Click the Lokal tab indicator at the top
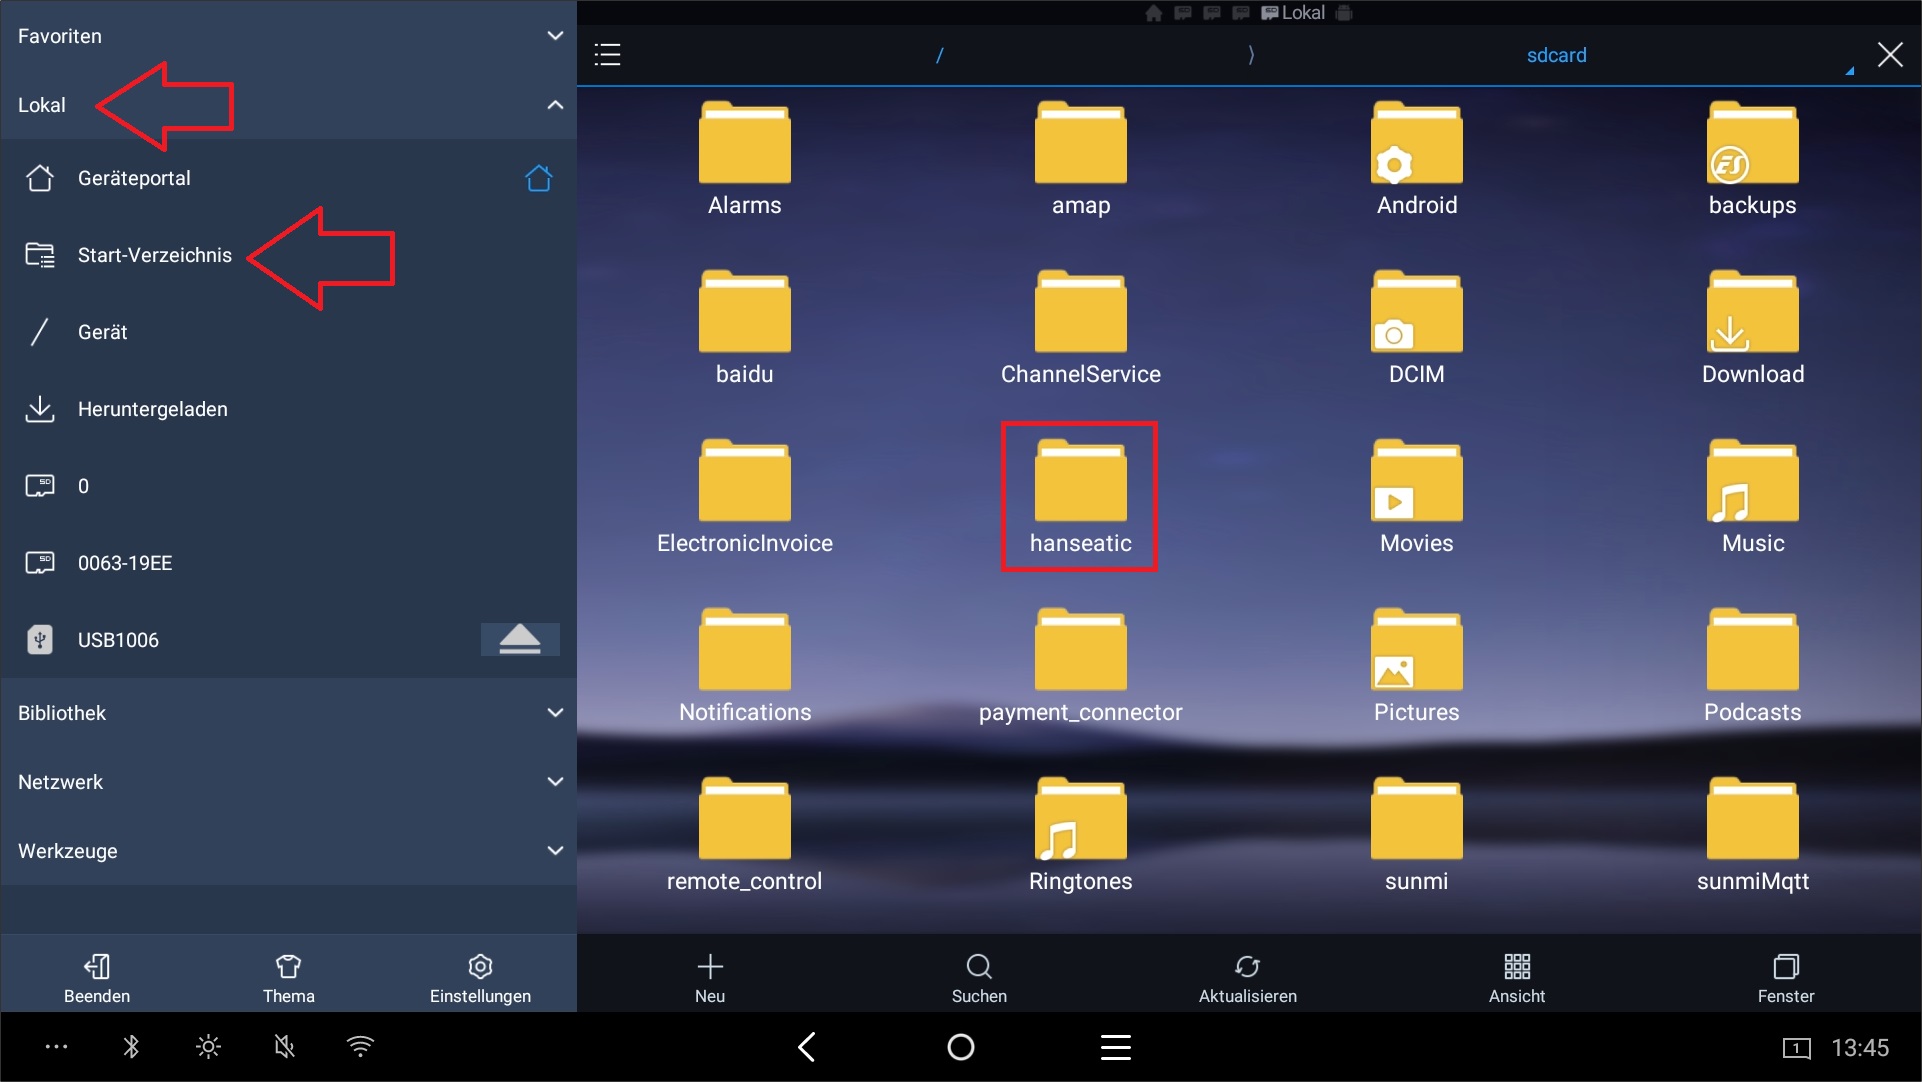 tap(1293, 12)
